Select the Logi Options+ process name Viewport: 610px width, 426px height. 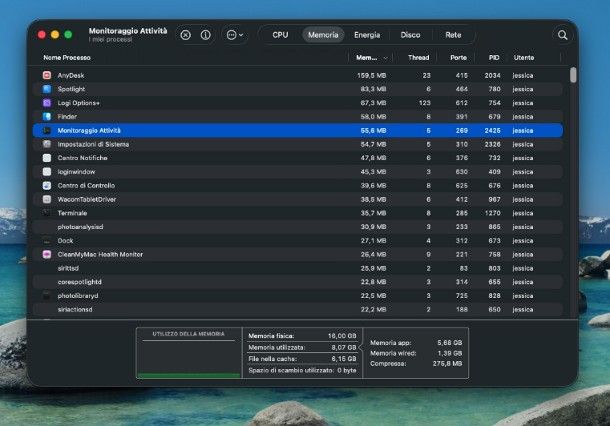[79, 103]
